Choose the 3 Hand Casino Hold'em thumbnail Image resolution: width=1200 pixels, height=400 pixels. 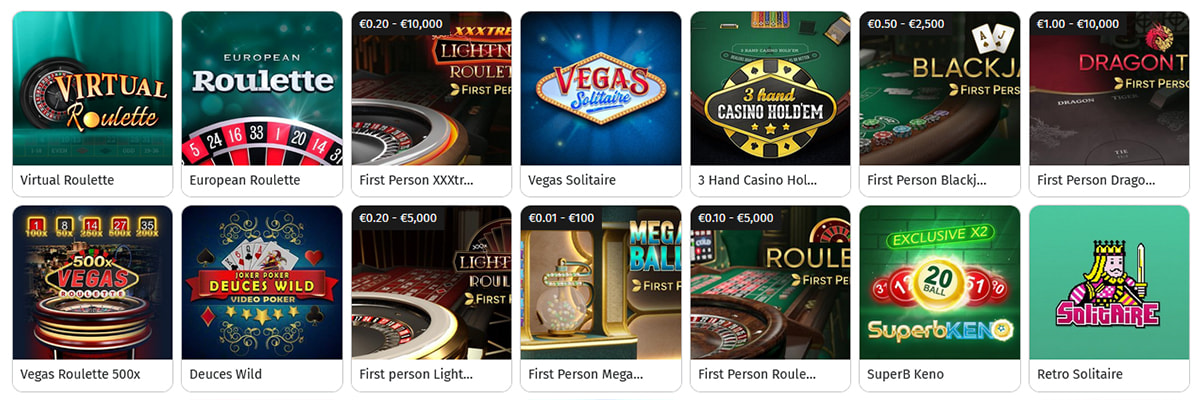(770, 88)
